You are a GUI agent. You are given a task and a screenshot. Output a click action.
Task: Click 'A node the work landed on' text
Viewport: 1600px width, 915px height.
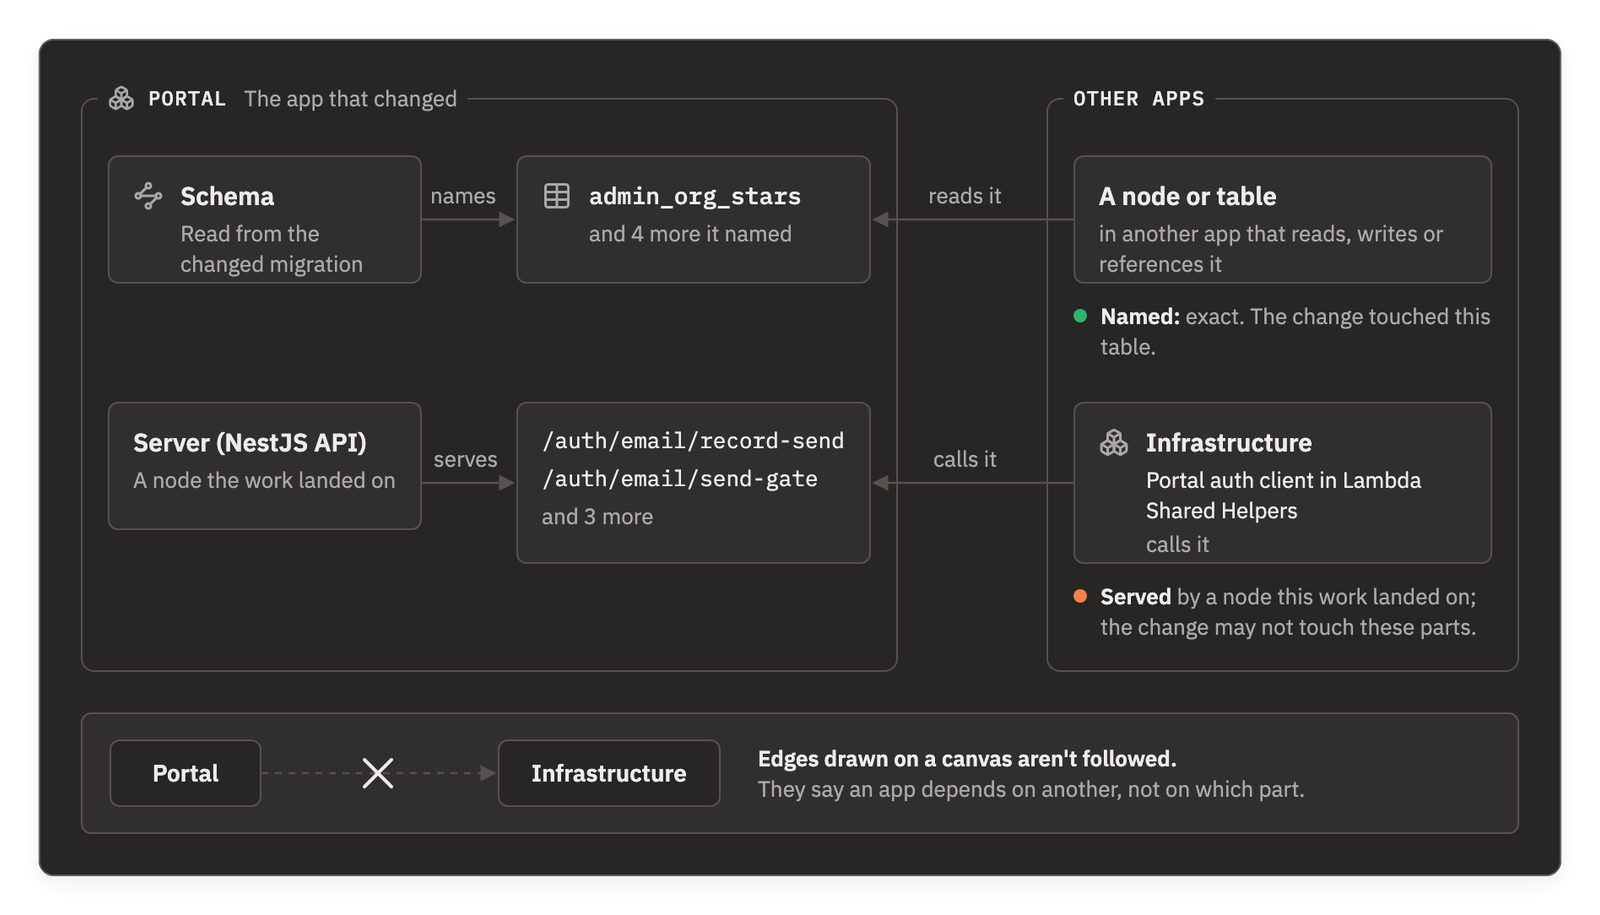coord(264,481)
